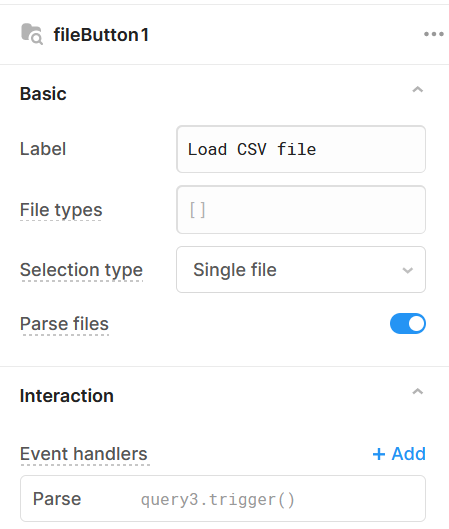This screenshot has height=529, width=449.
Task: Click the Label input field
Action: (301, 149)
